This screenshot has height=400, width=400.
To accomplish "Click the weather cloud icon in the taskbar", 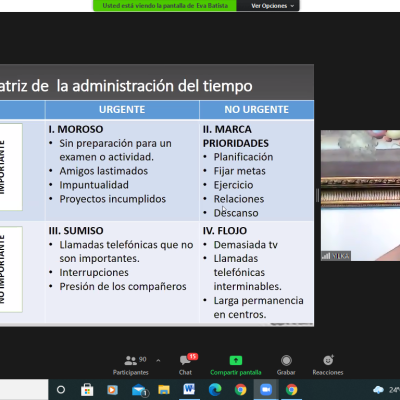I will click(x=378, y=390).
